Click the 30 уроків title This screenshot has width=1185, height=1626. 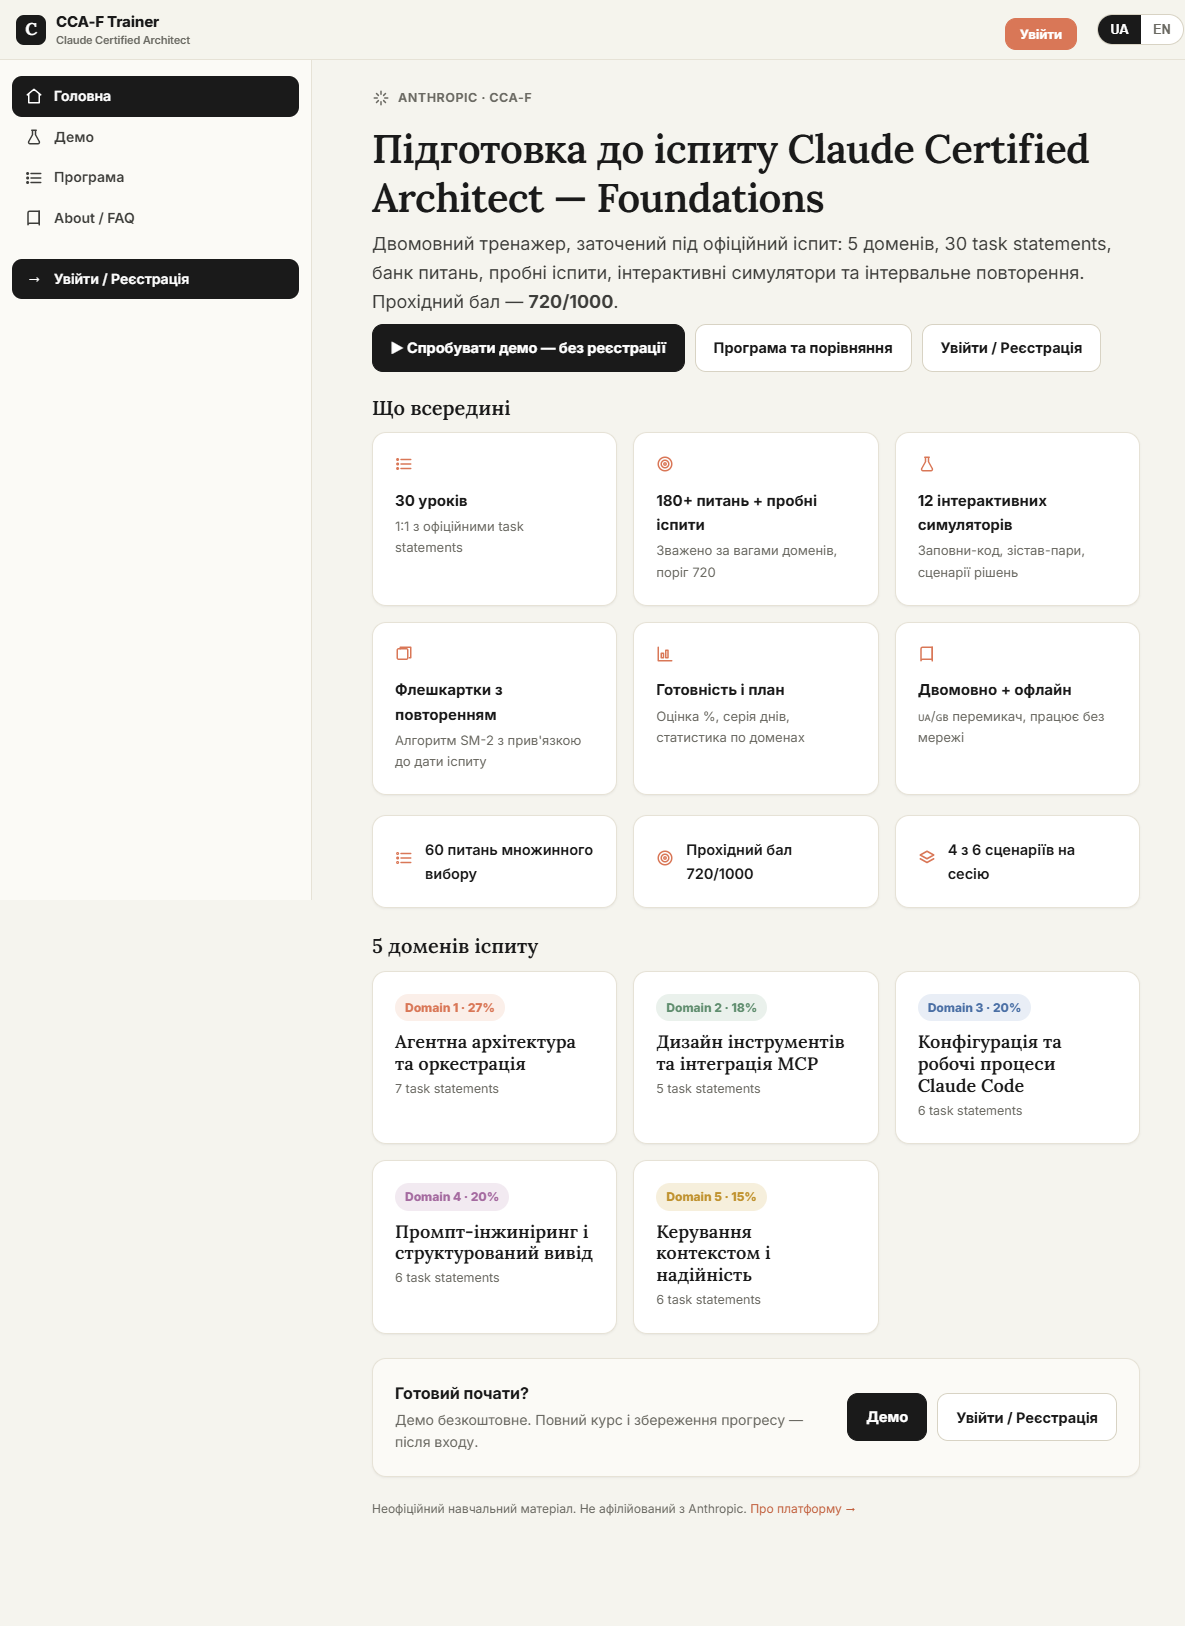click(x=431, y=501)
